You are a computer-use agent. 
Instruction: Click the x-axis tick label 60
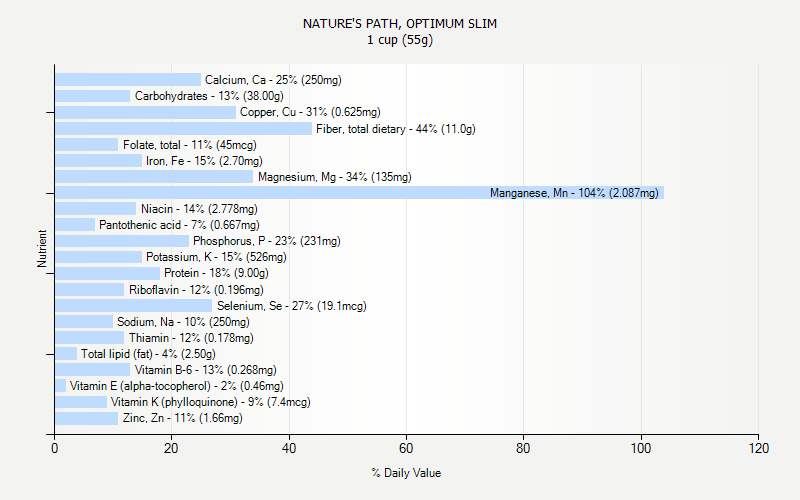(406, 448)
